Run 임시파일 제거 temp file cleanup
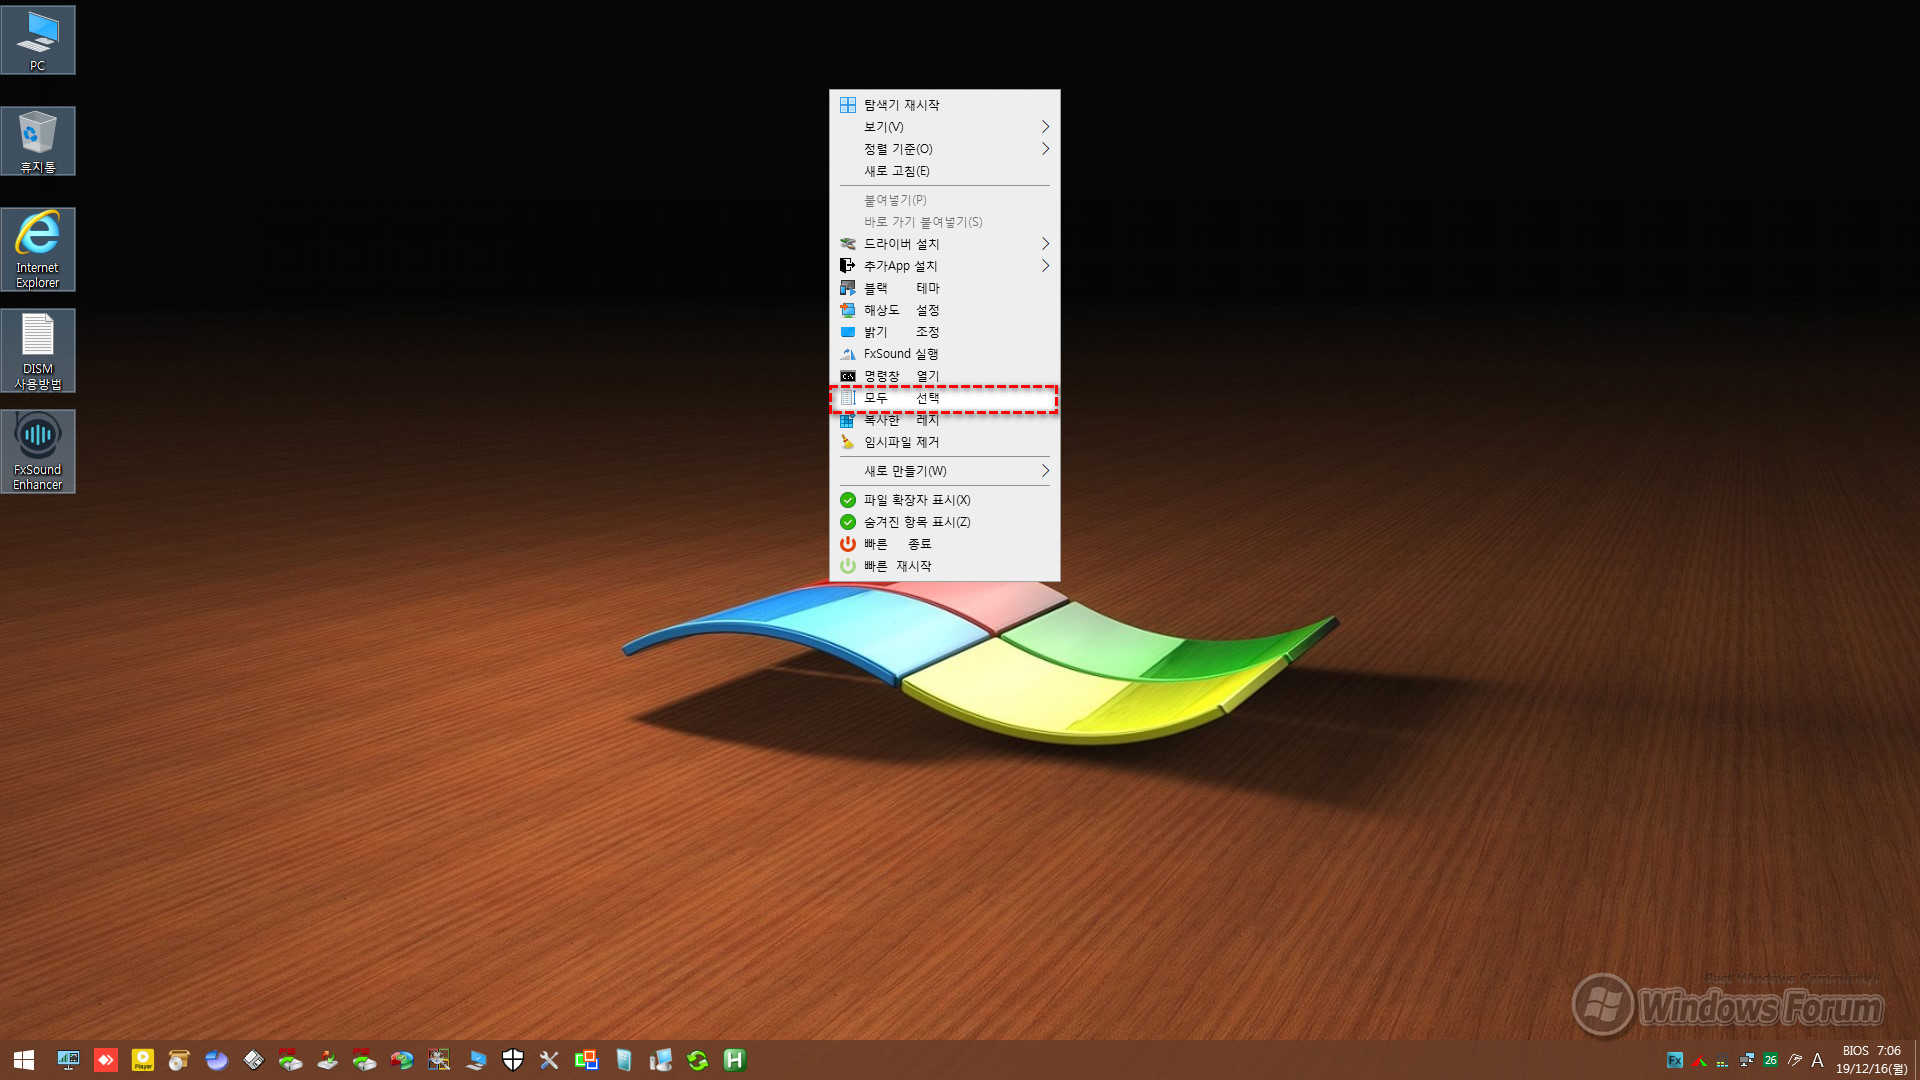This screenshot has width=1920, height=1080. [x=944, y=442]
